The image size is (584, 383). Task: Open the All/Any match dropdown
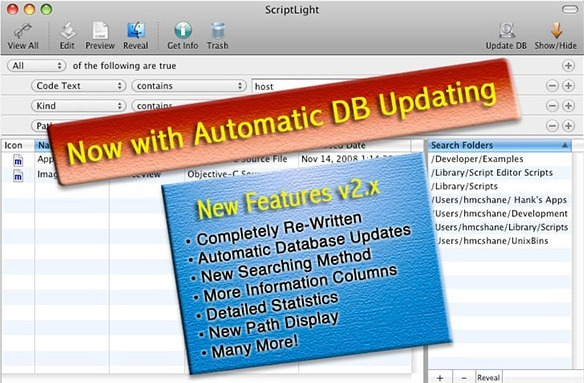[x=36, y=66]
